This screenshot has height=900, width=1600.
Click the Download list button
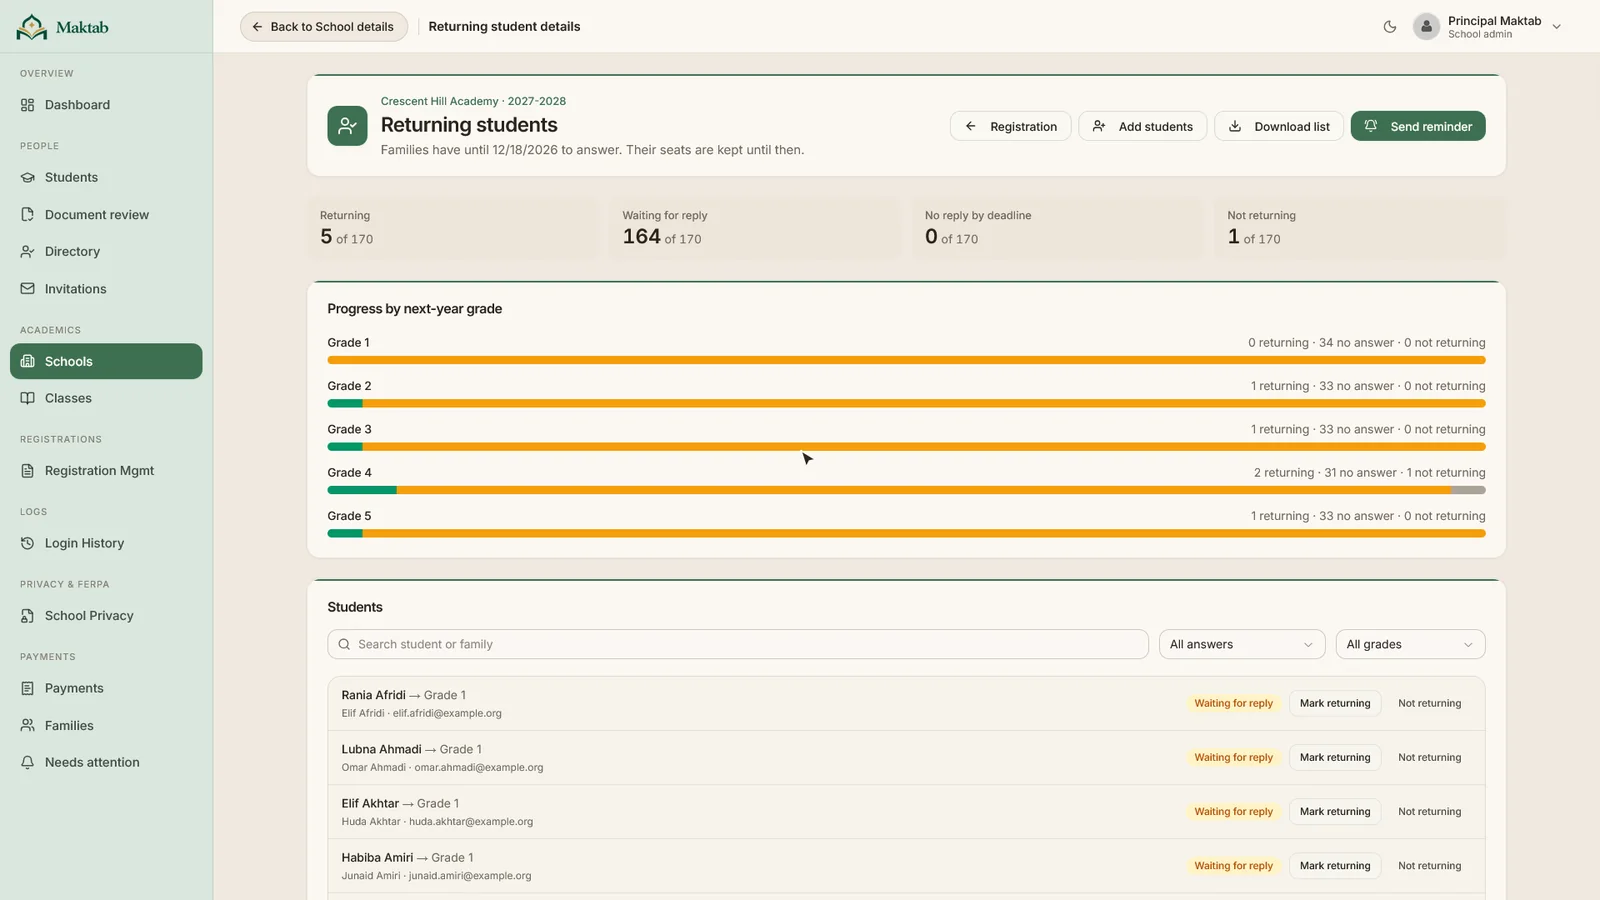click(1279, 126)
